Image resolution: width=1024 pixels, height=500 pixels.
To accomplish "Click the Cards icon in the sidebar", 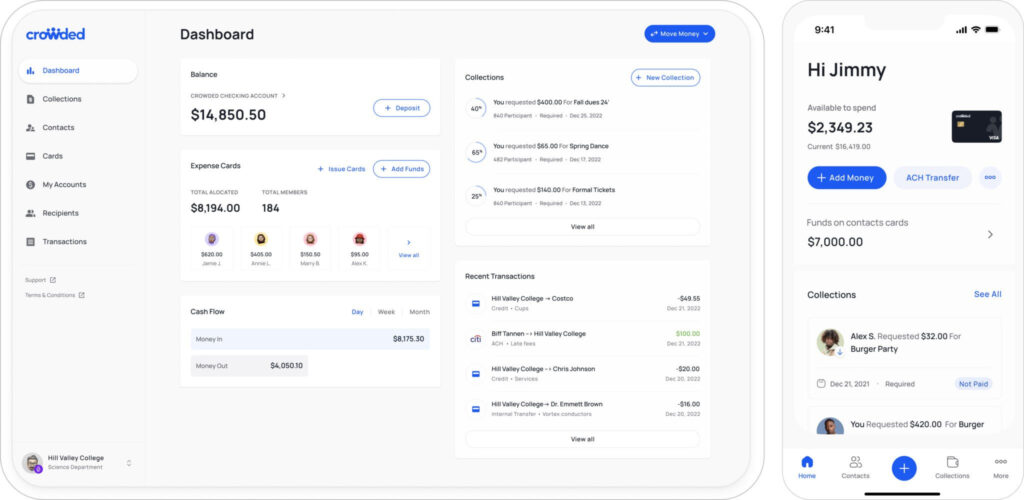I will (x=31, y=156).
